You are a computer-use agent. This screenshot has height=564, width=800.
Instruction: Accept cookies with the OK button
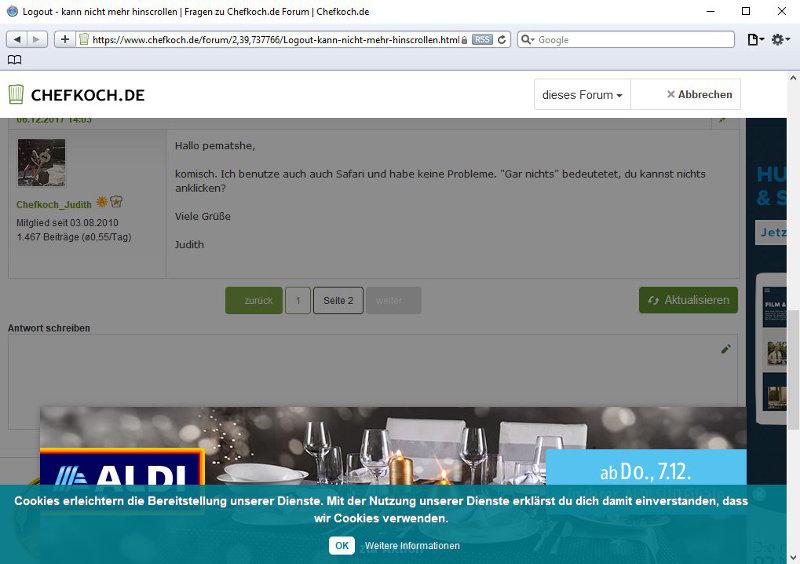[x=341, y=545]
